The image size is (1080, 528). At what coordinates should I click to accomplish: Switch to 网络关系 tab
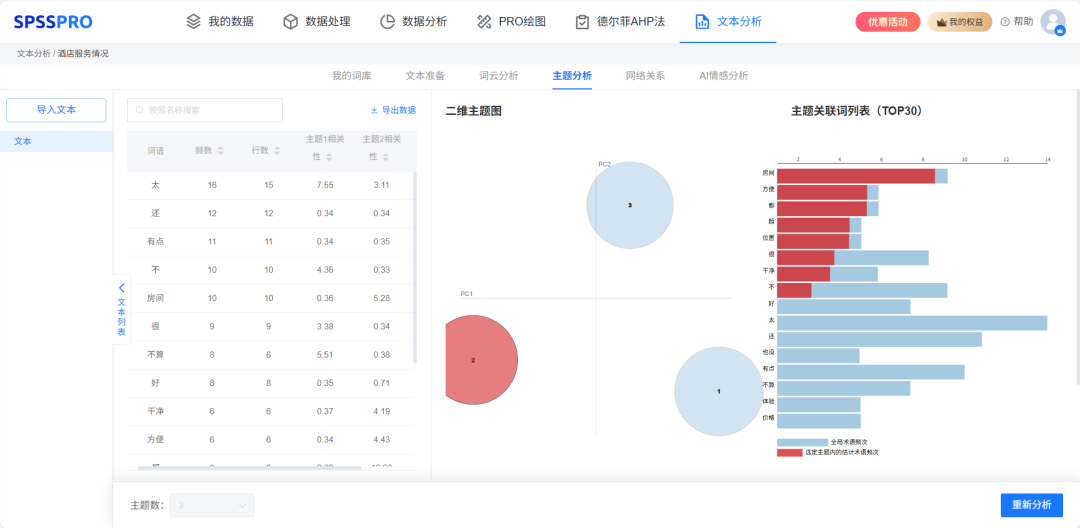tap(645, 76)
